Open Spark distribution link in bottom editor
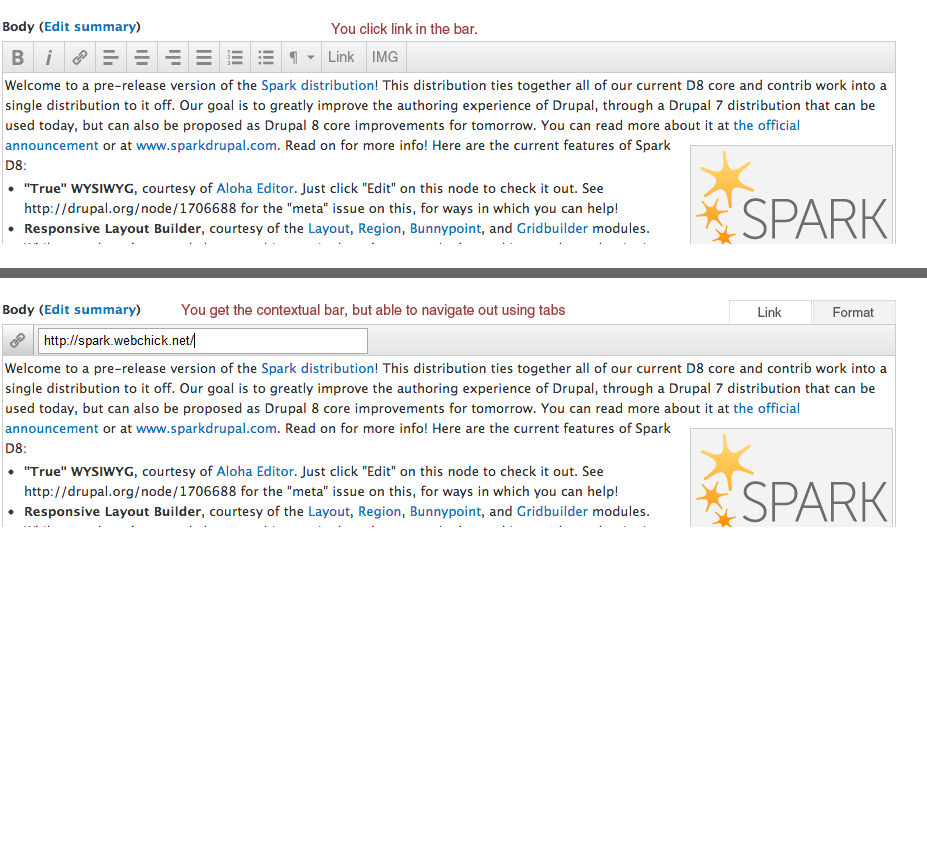This screenshot has height=842, width=927. click(x=318, y=368)
